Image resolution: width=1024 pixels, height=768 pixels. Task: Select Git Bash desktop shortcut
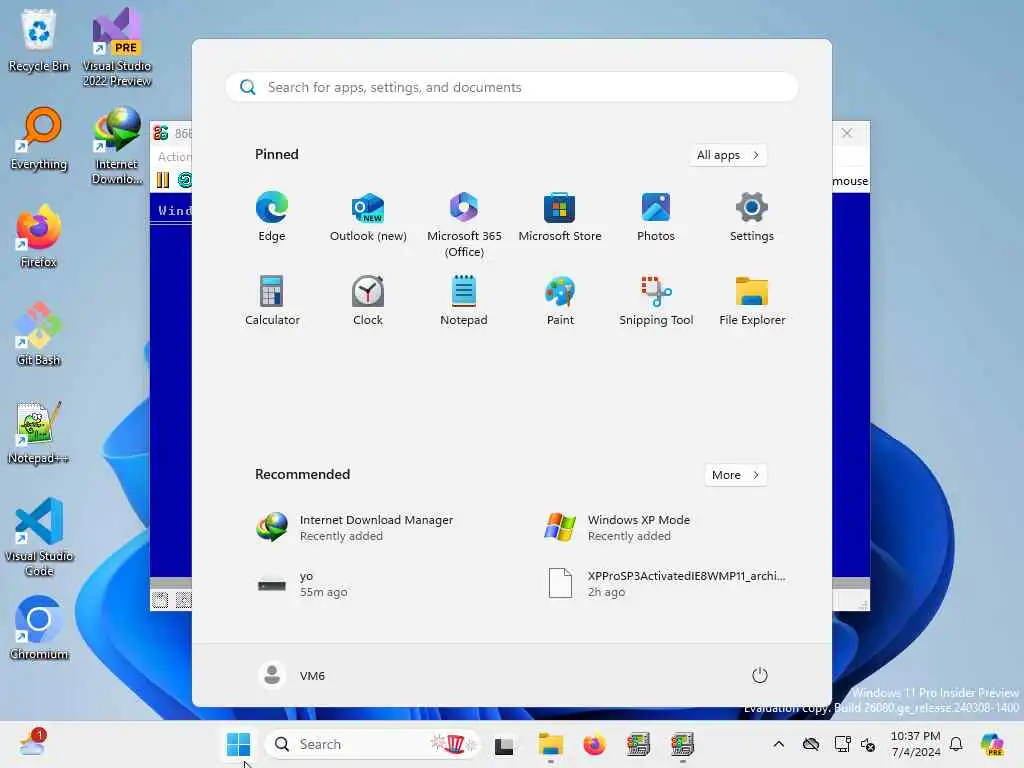[39, 334]
